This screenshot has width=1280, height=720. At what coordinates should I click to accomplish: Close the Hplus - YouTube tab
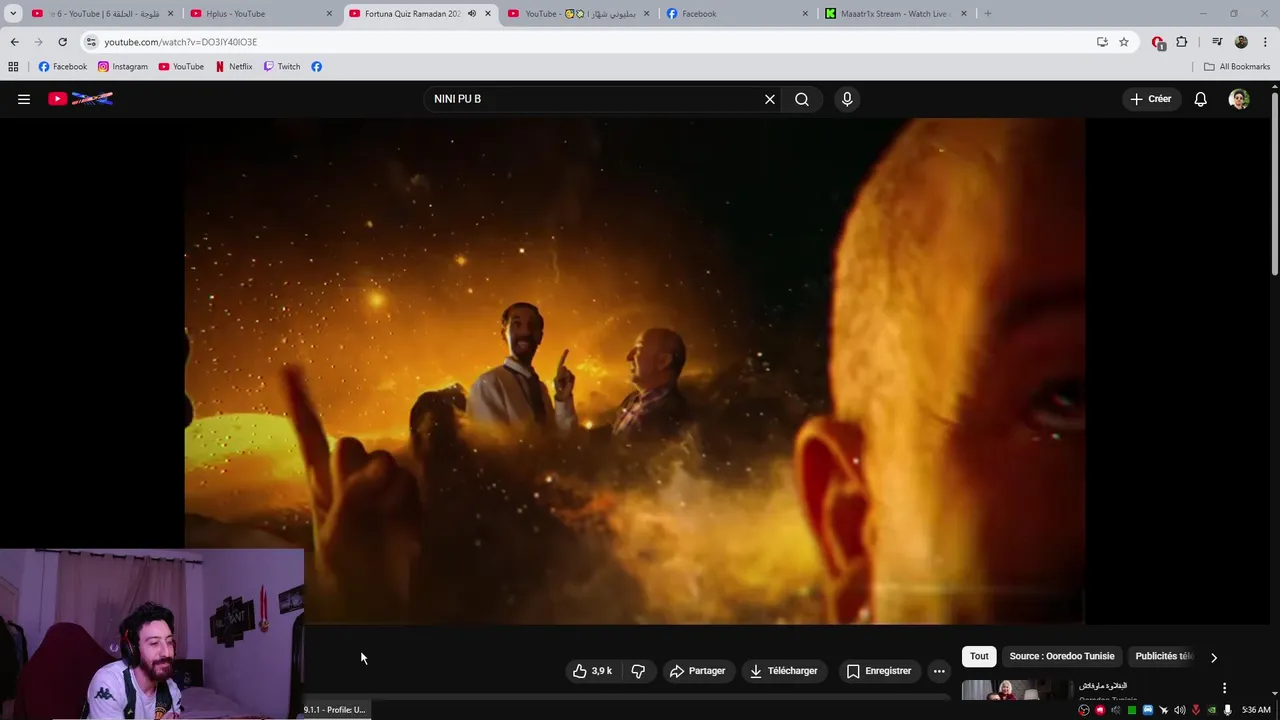(x=329, y=14)
